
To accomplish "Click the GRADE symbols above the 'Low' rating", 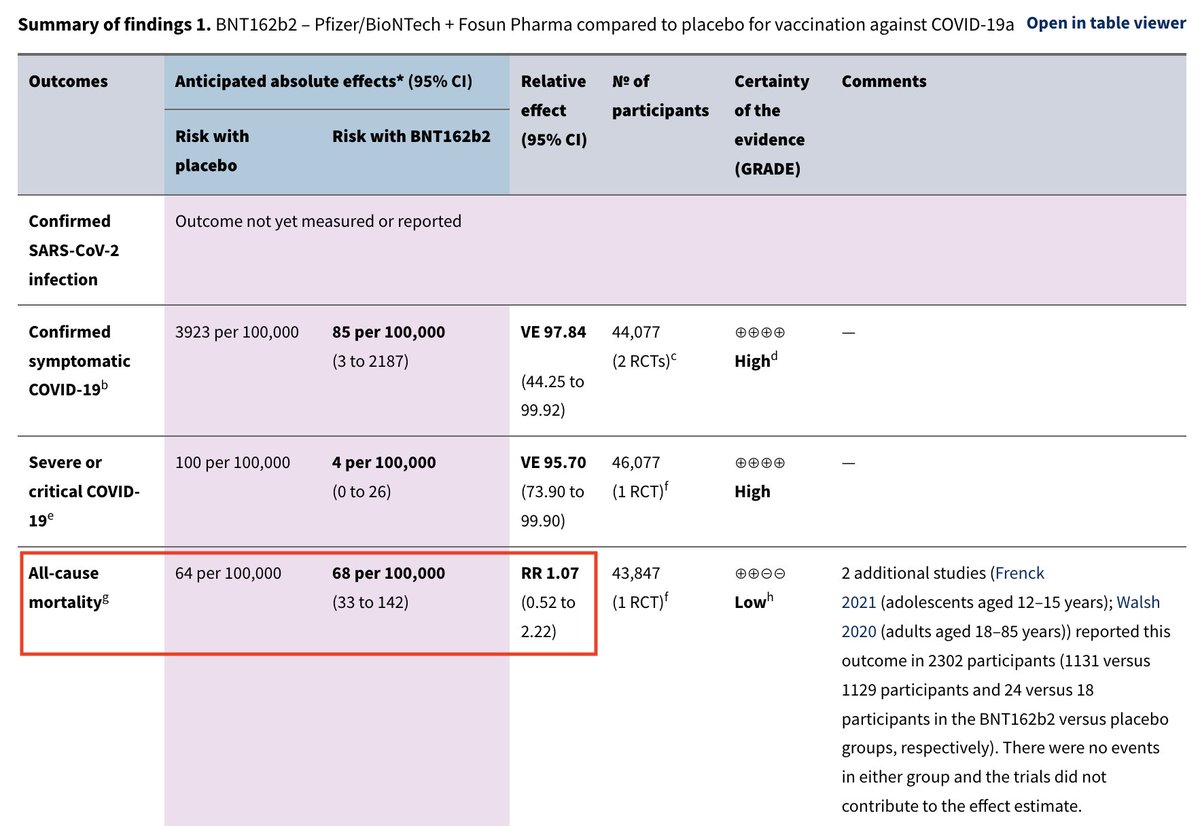I will (x=760, y=574).
